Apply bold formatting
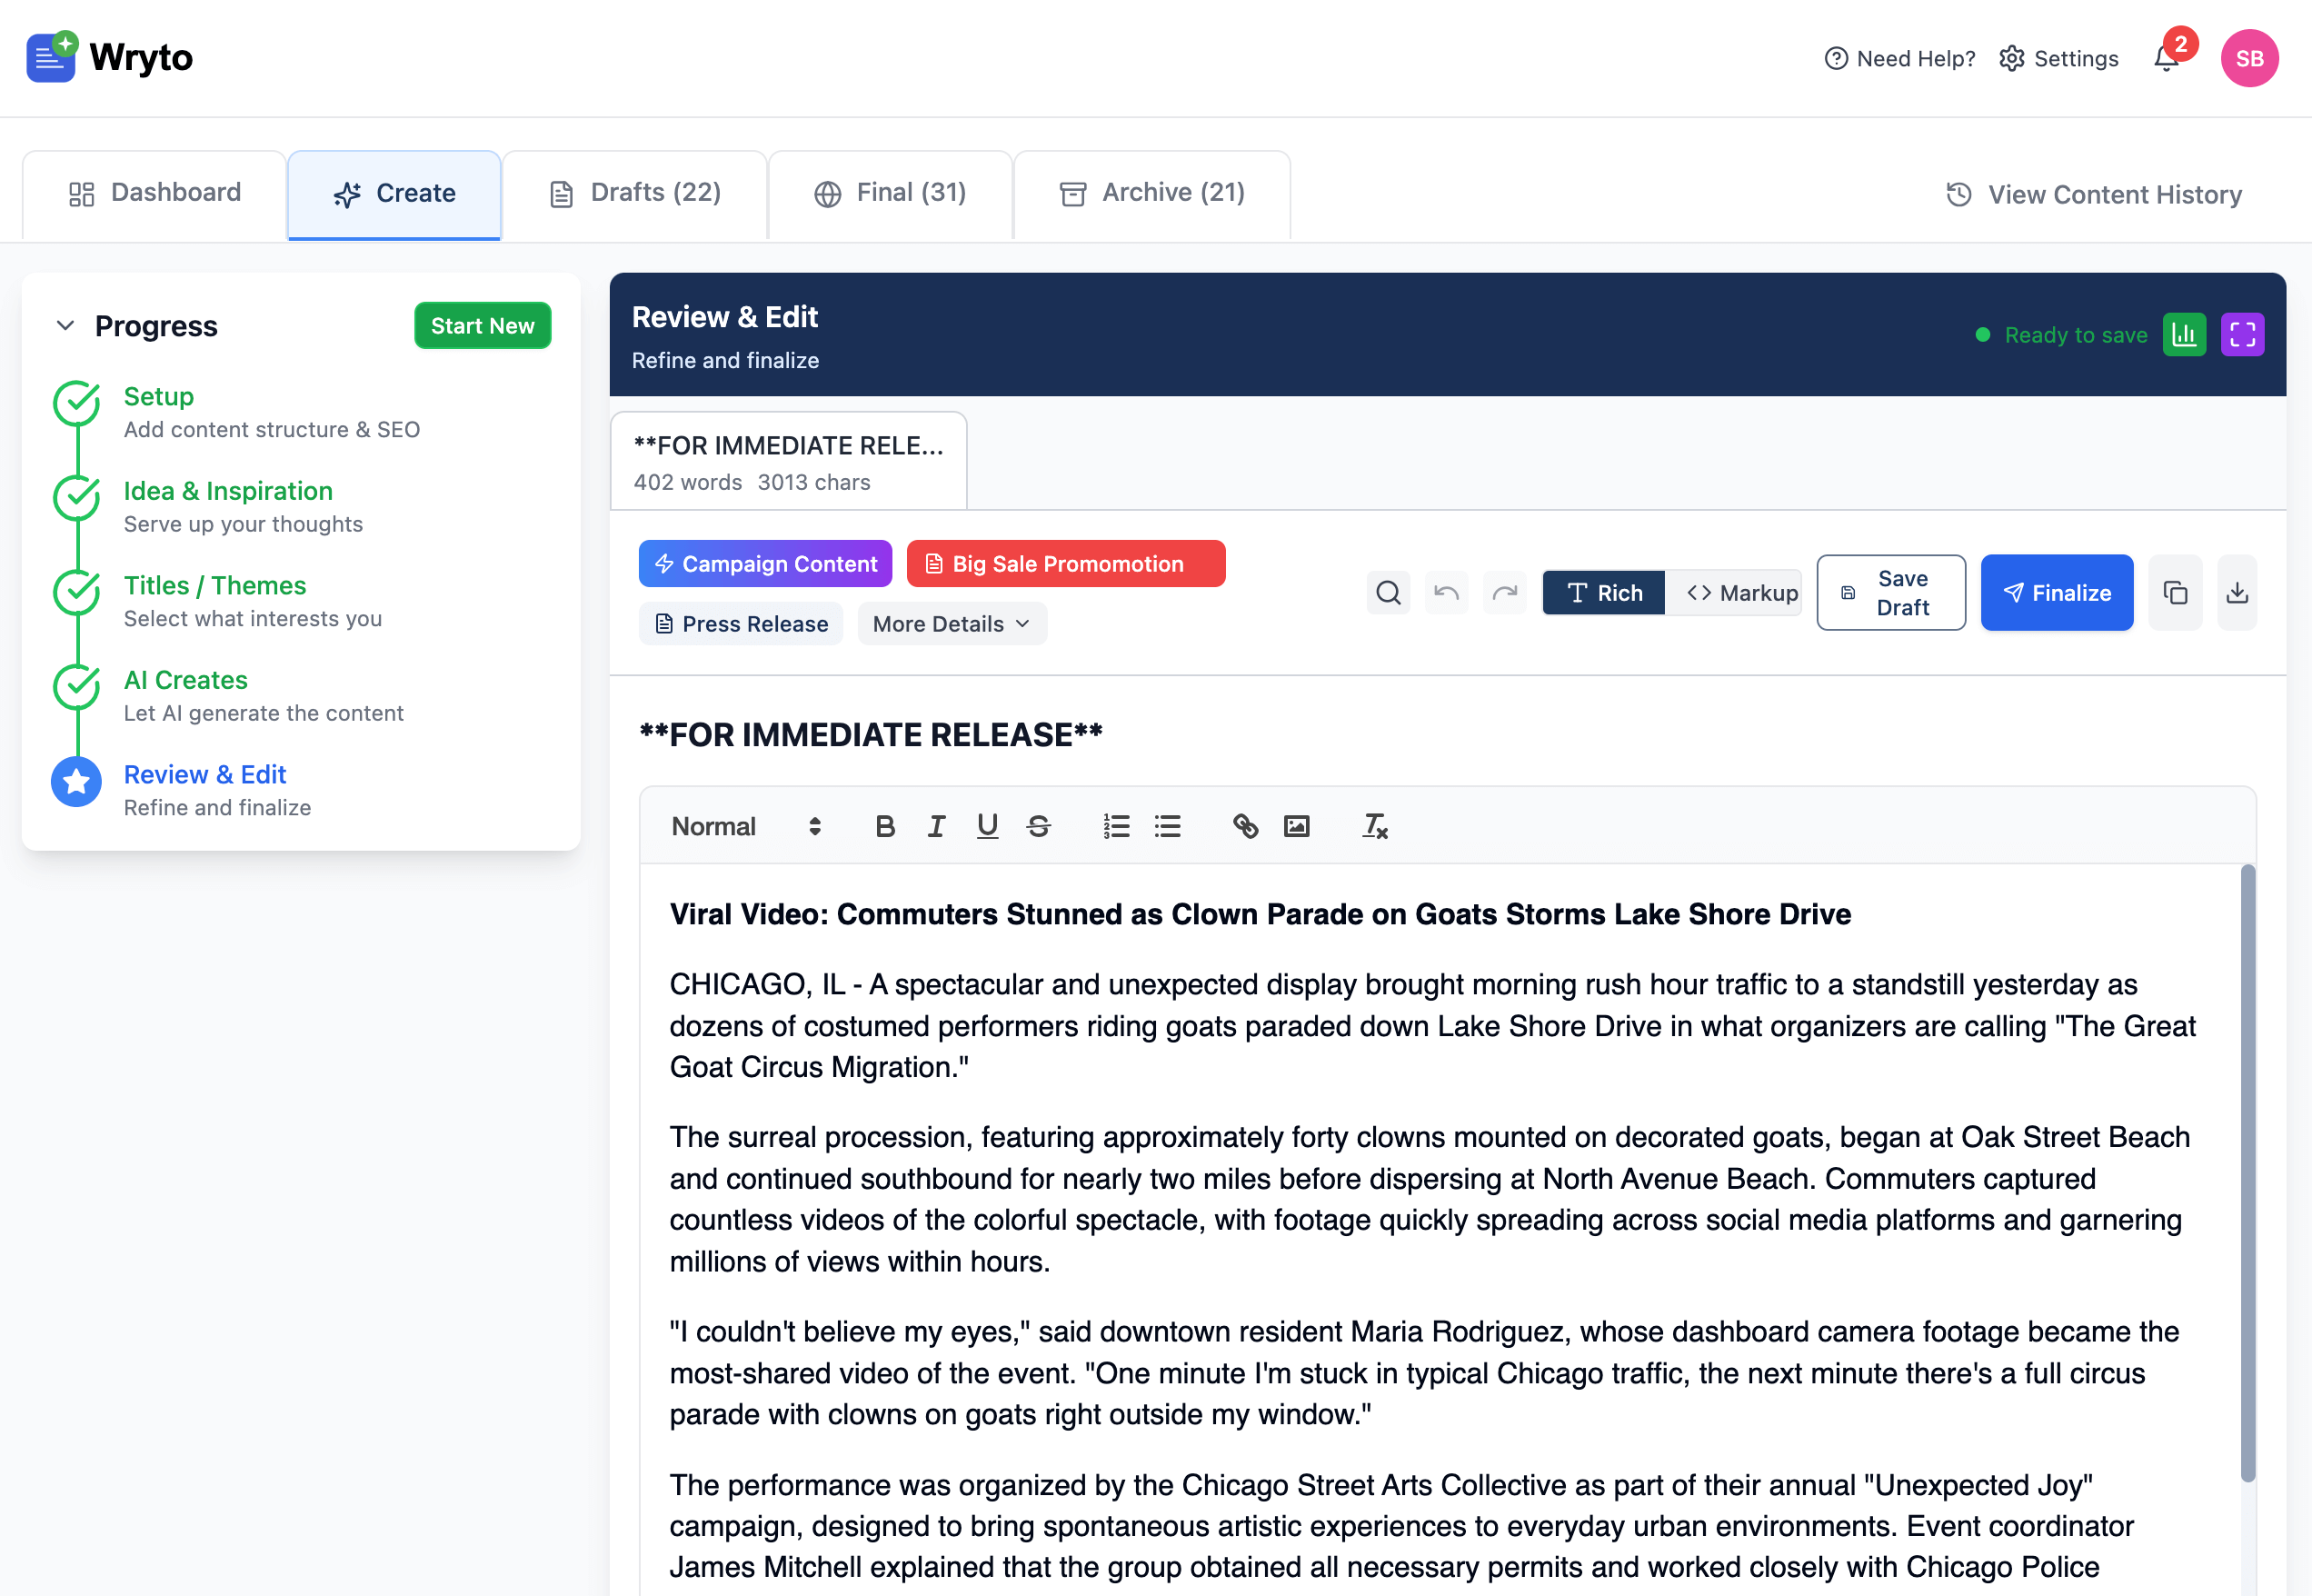The width and height of the screenshot is (2312, 1596). coord(884,826)
